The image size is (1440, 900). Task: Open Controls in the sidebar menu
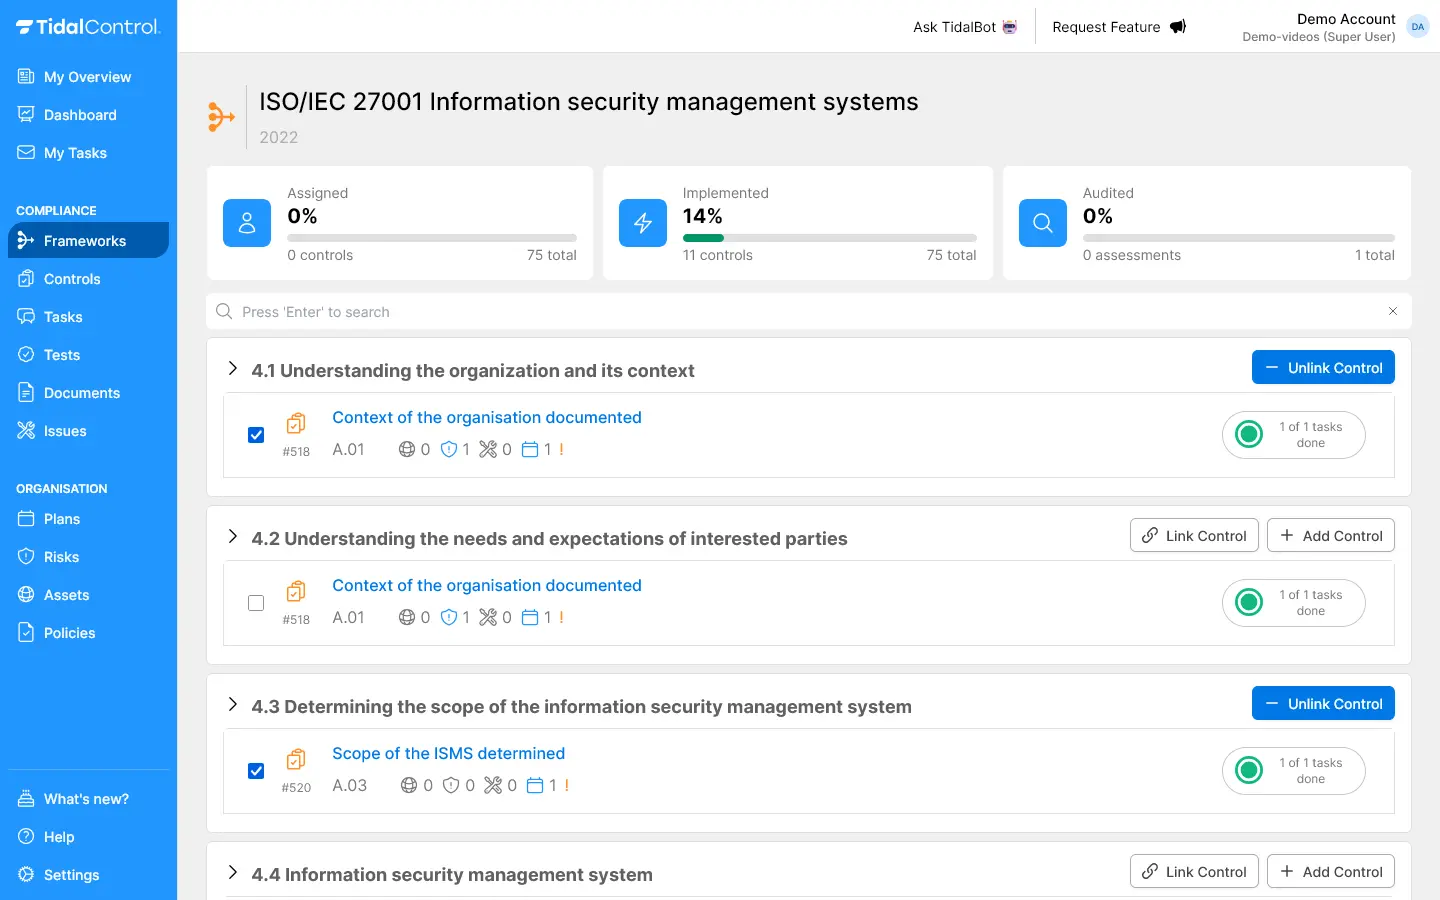(x=72, y=279)
